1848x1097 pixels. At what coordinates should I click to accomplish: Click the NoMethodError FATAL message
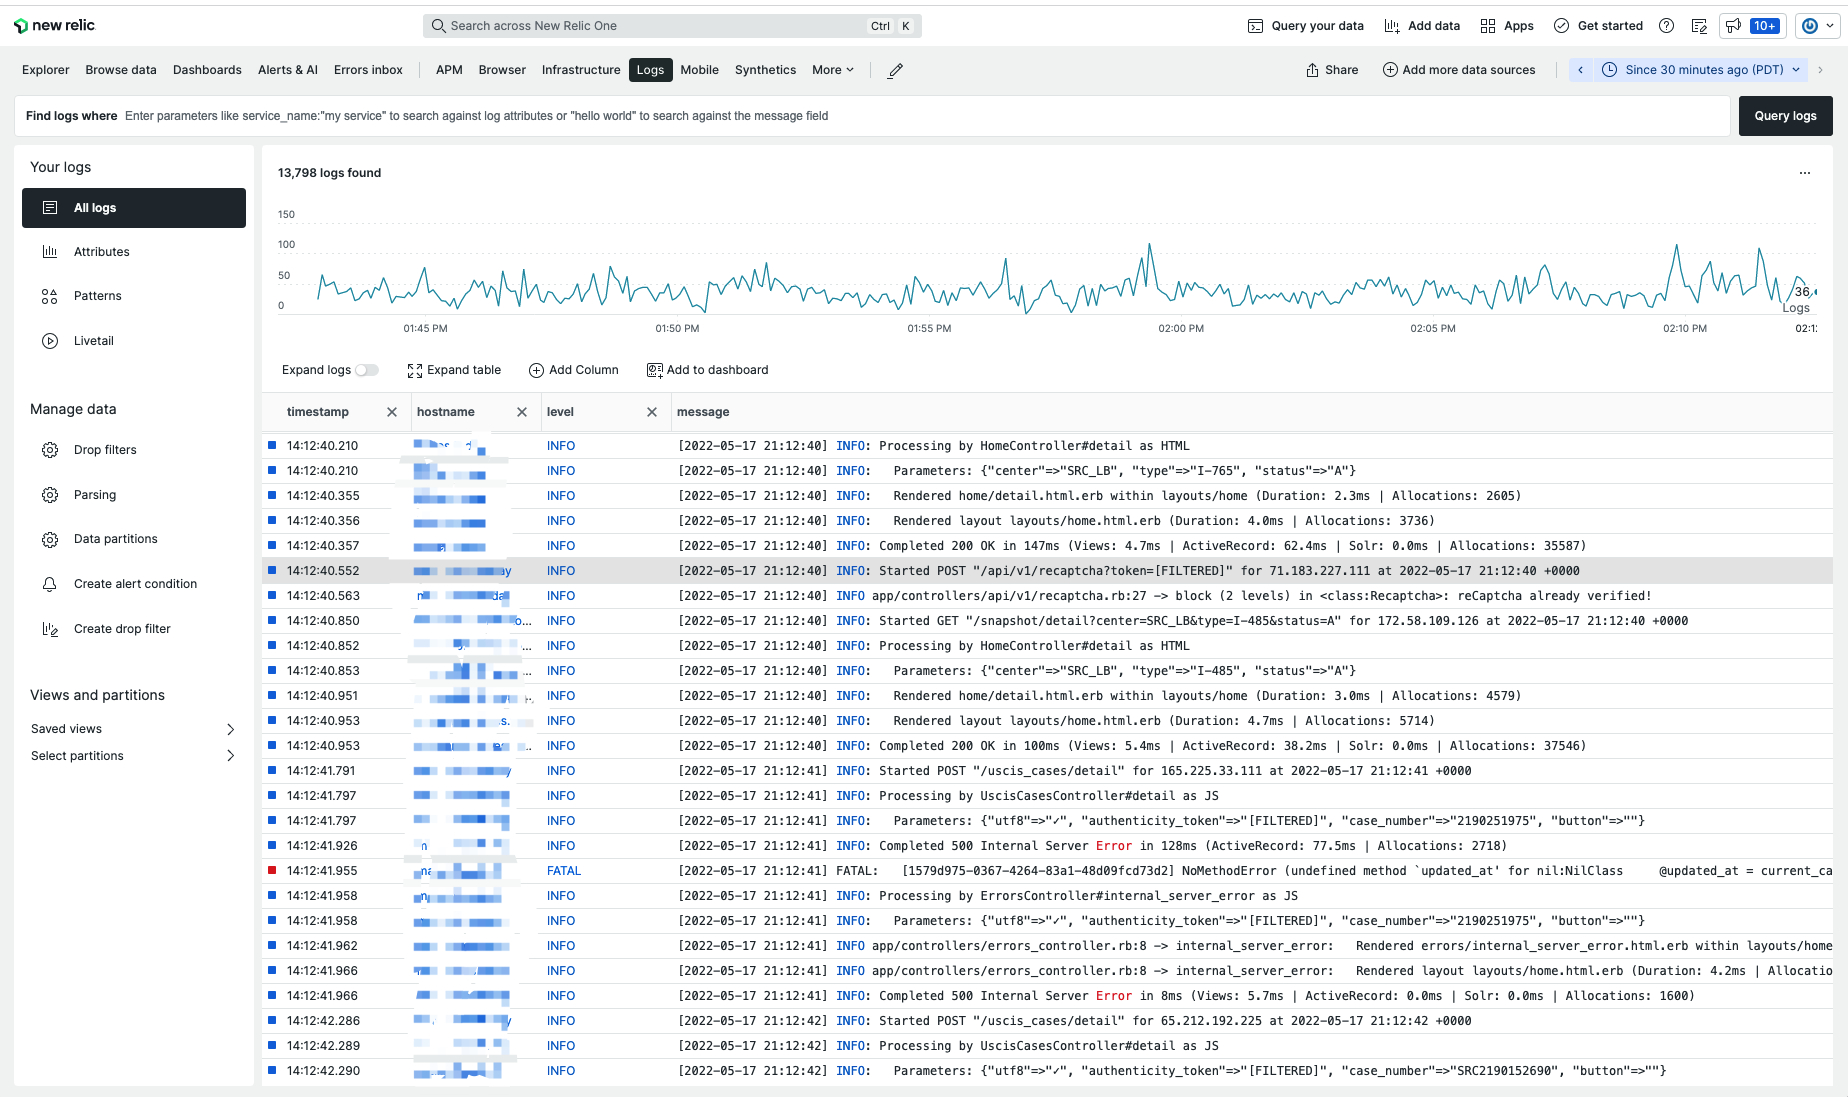(1255, 871)
